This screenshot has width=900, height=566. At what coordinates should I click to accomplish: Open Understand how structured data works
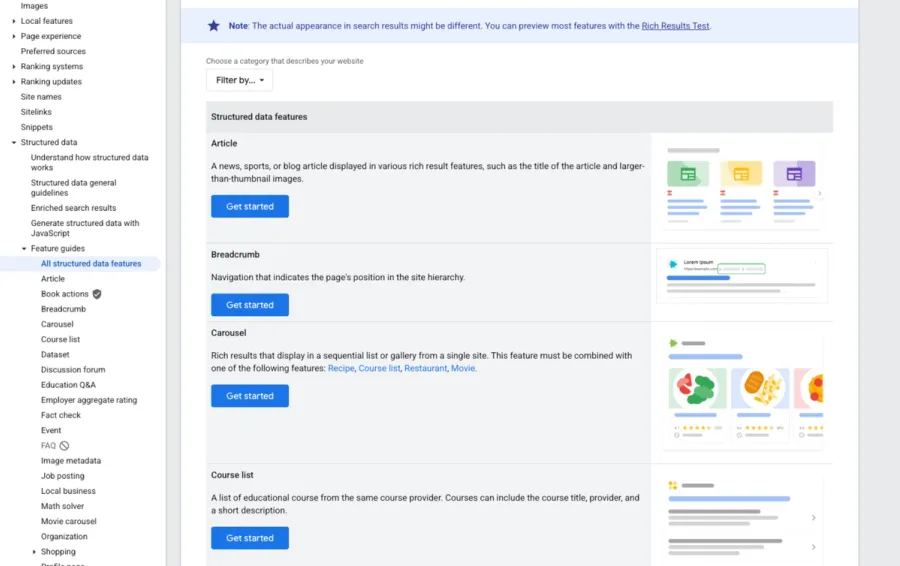point(90,162)
